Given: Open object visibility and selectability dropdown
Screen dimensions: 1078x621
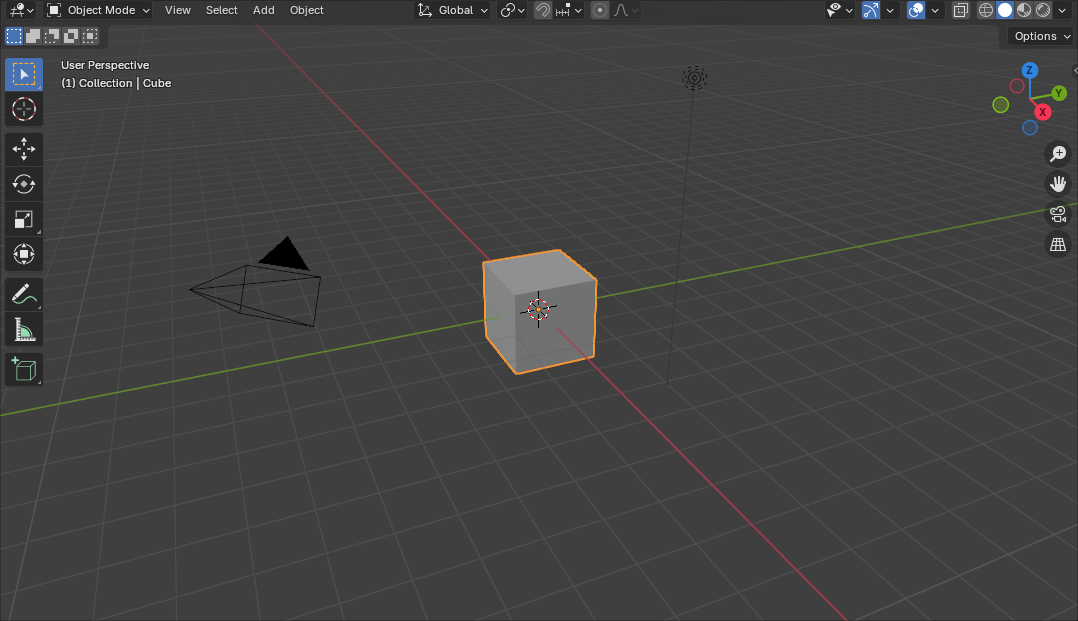Looking at the screenshot, I should pyautogui.click(x=840, y=10).
